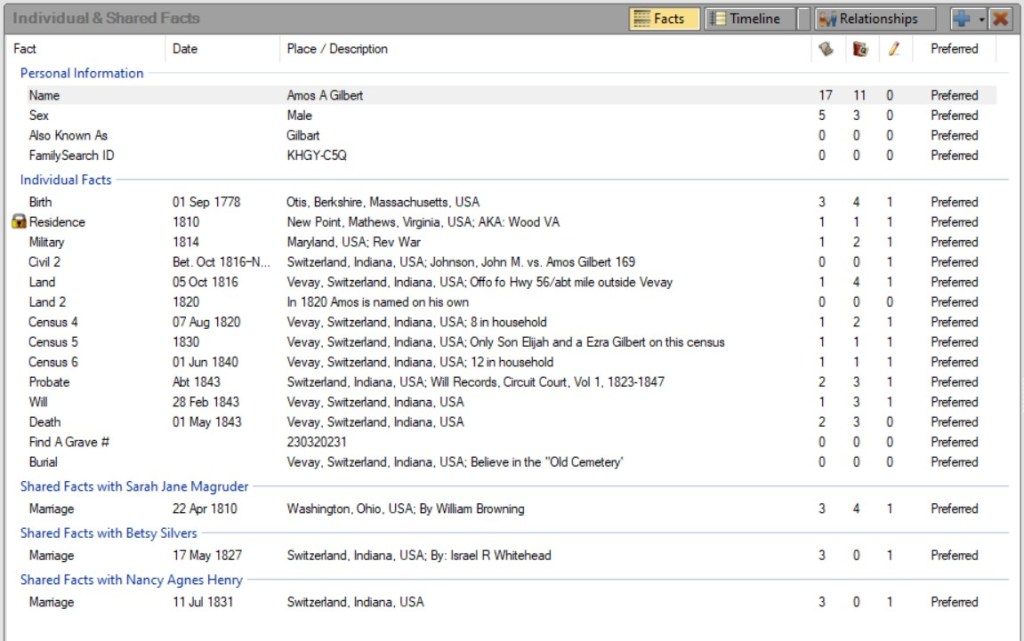1024x641 pixels.
Task: Click the sources column header icon
Action: pos(825,49)
